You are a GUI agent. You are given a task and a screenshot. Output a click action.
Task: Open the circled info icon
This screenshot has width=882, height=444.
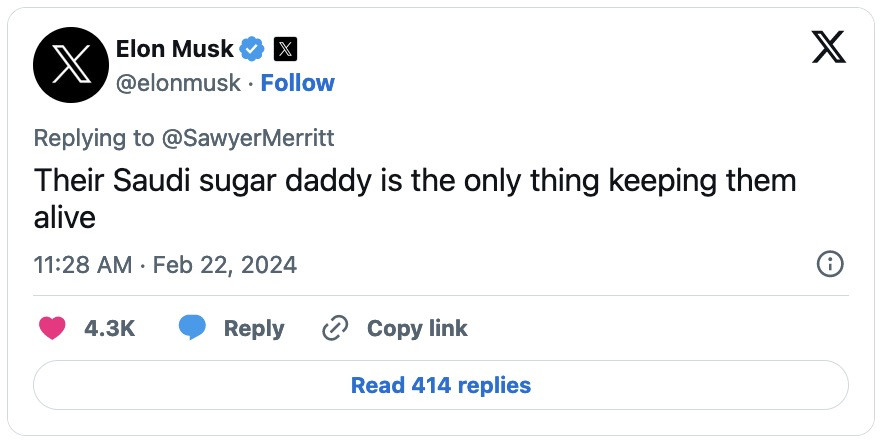coord(830,264)
